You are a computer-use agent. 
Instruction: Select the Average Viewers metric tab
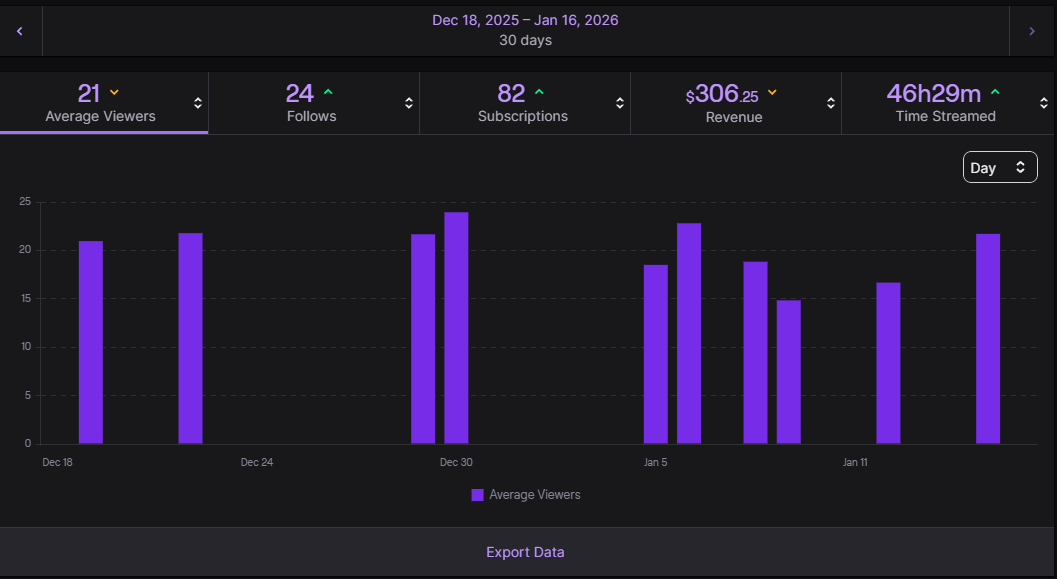(104, 102)
